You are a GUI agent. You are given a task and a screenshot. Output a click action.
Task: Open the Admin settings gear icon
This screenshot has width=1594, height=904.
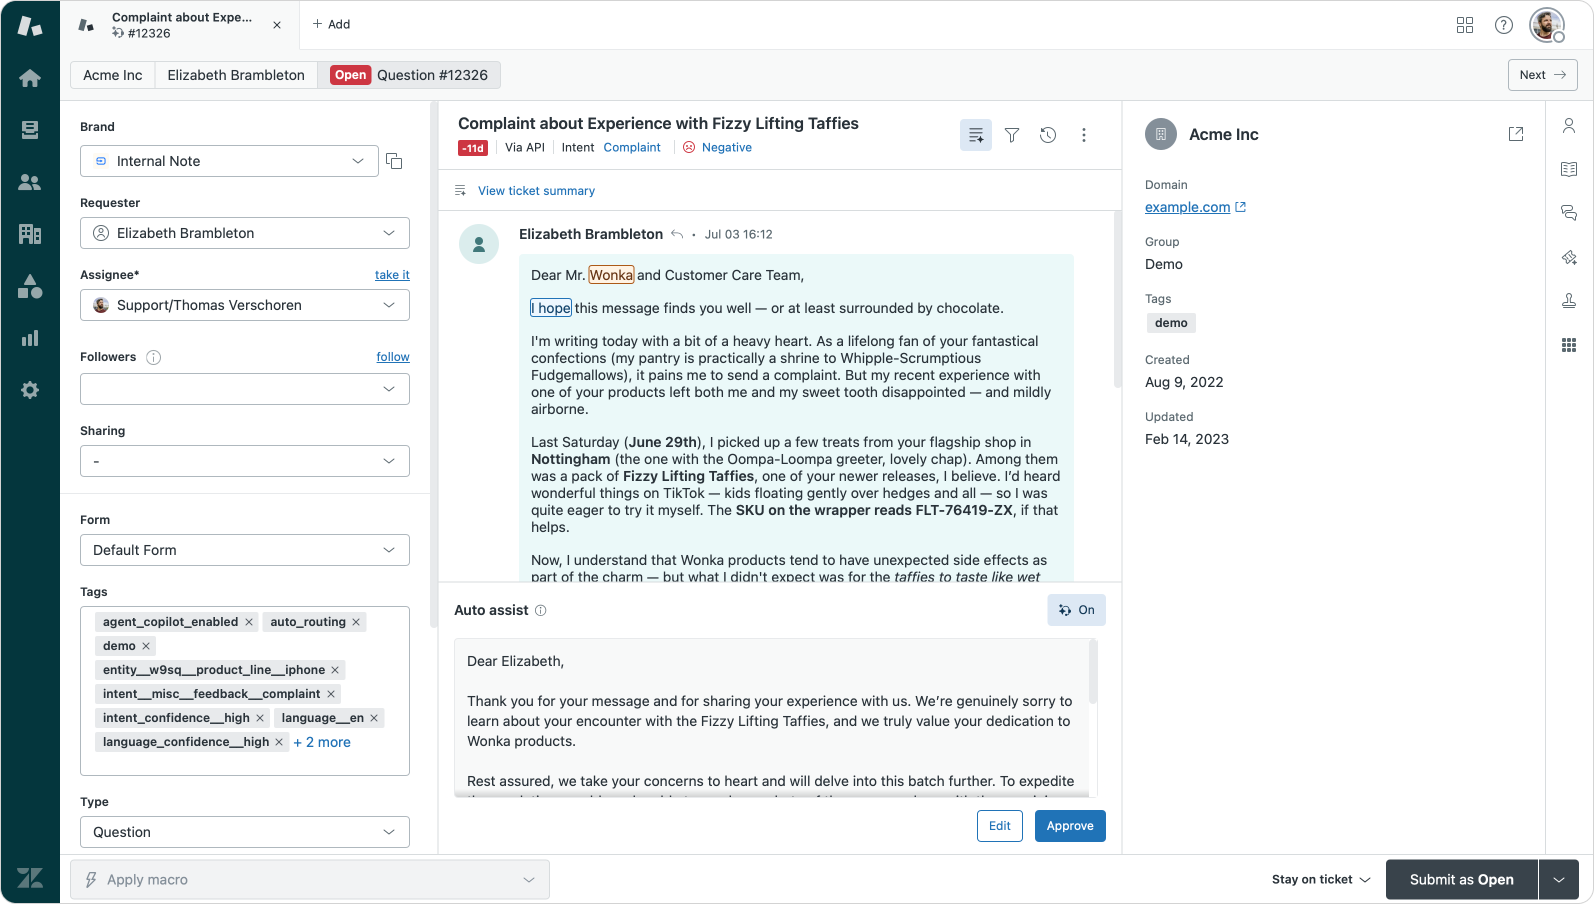coord(30,390)
